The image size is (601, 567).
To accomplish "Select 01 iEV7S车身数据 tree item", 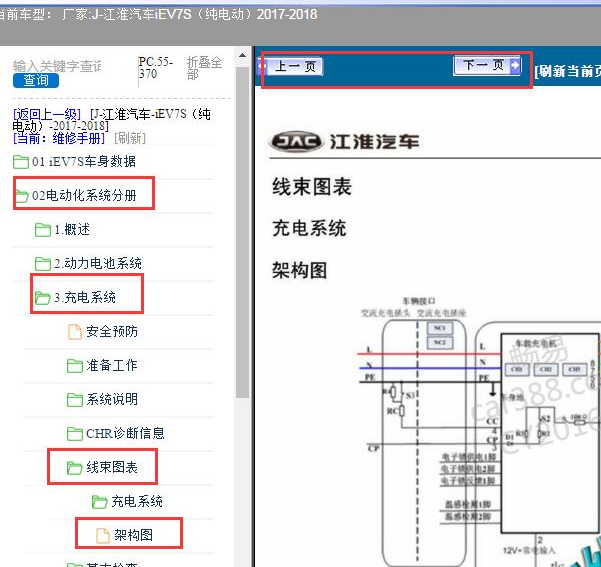I will coord(84,161).
